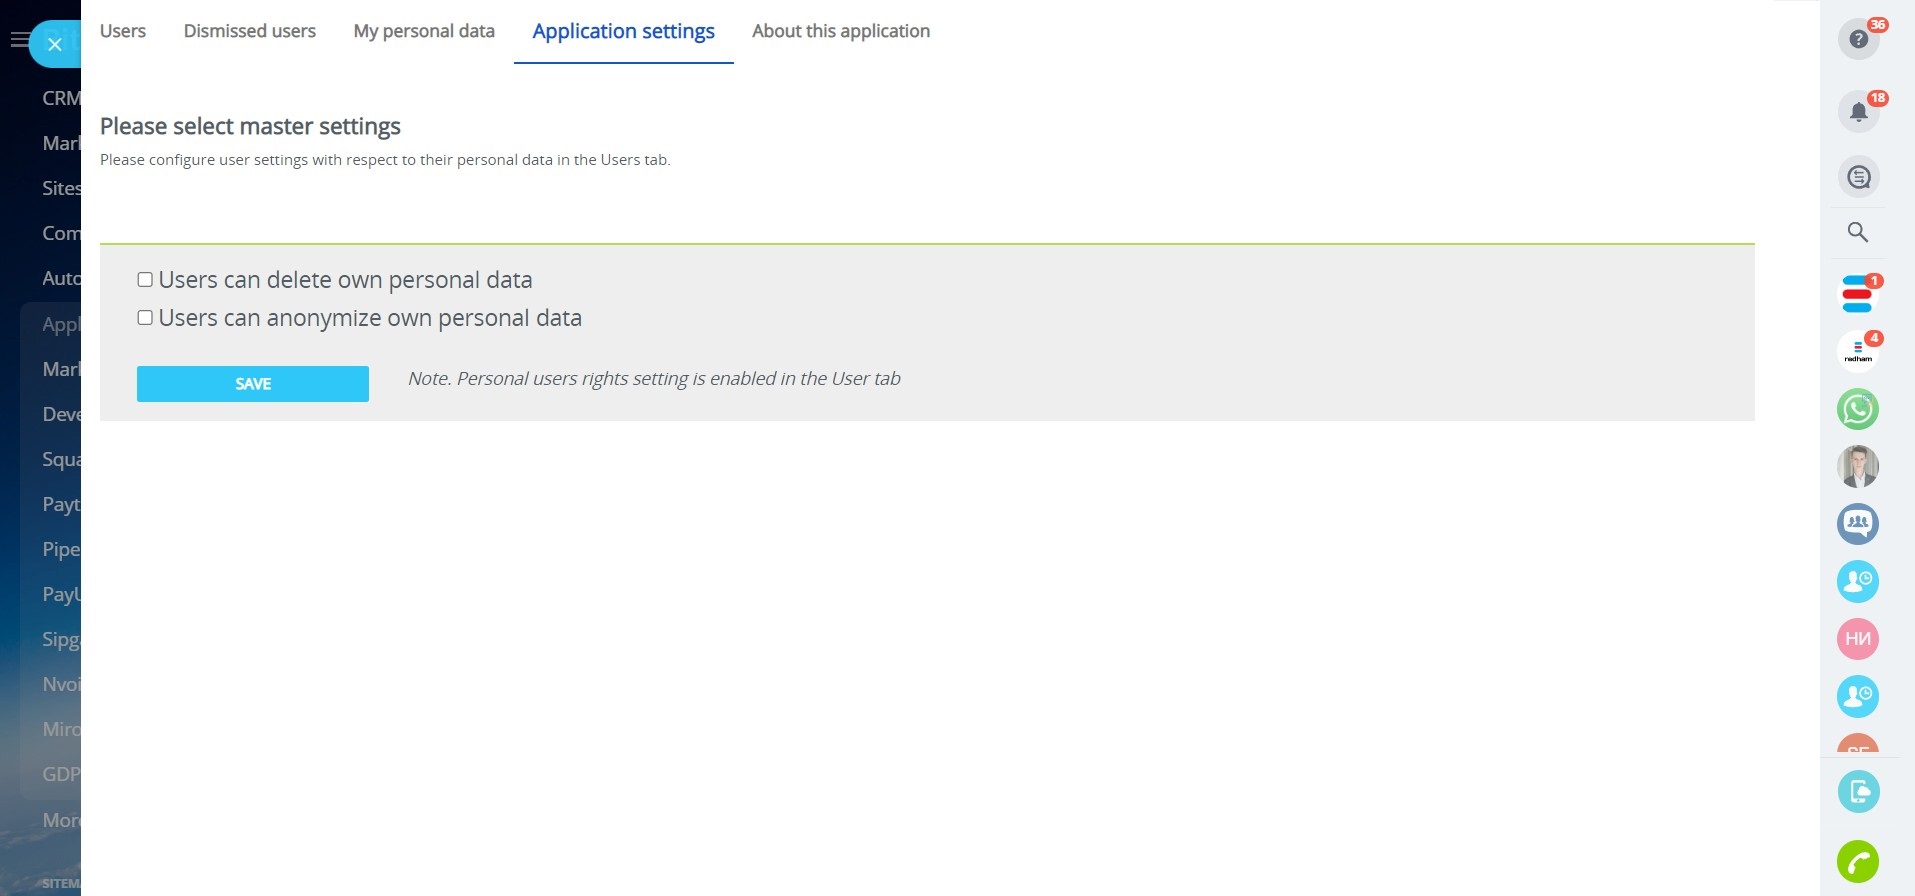Toggle the hamburger menu icon
This screenshot has height=896, width=1915.
coord(18,40)
